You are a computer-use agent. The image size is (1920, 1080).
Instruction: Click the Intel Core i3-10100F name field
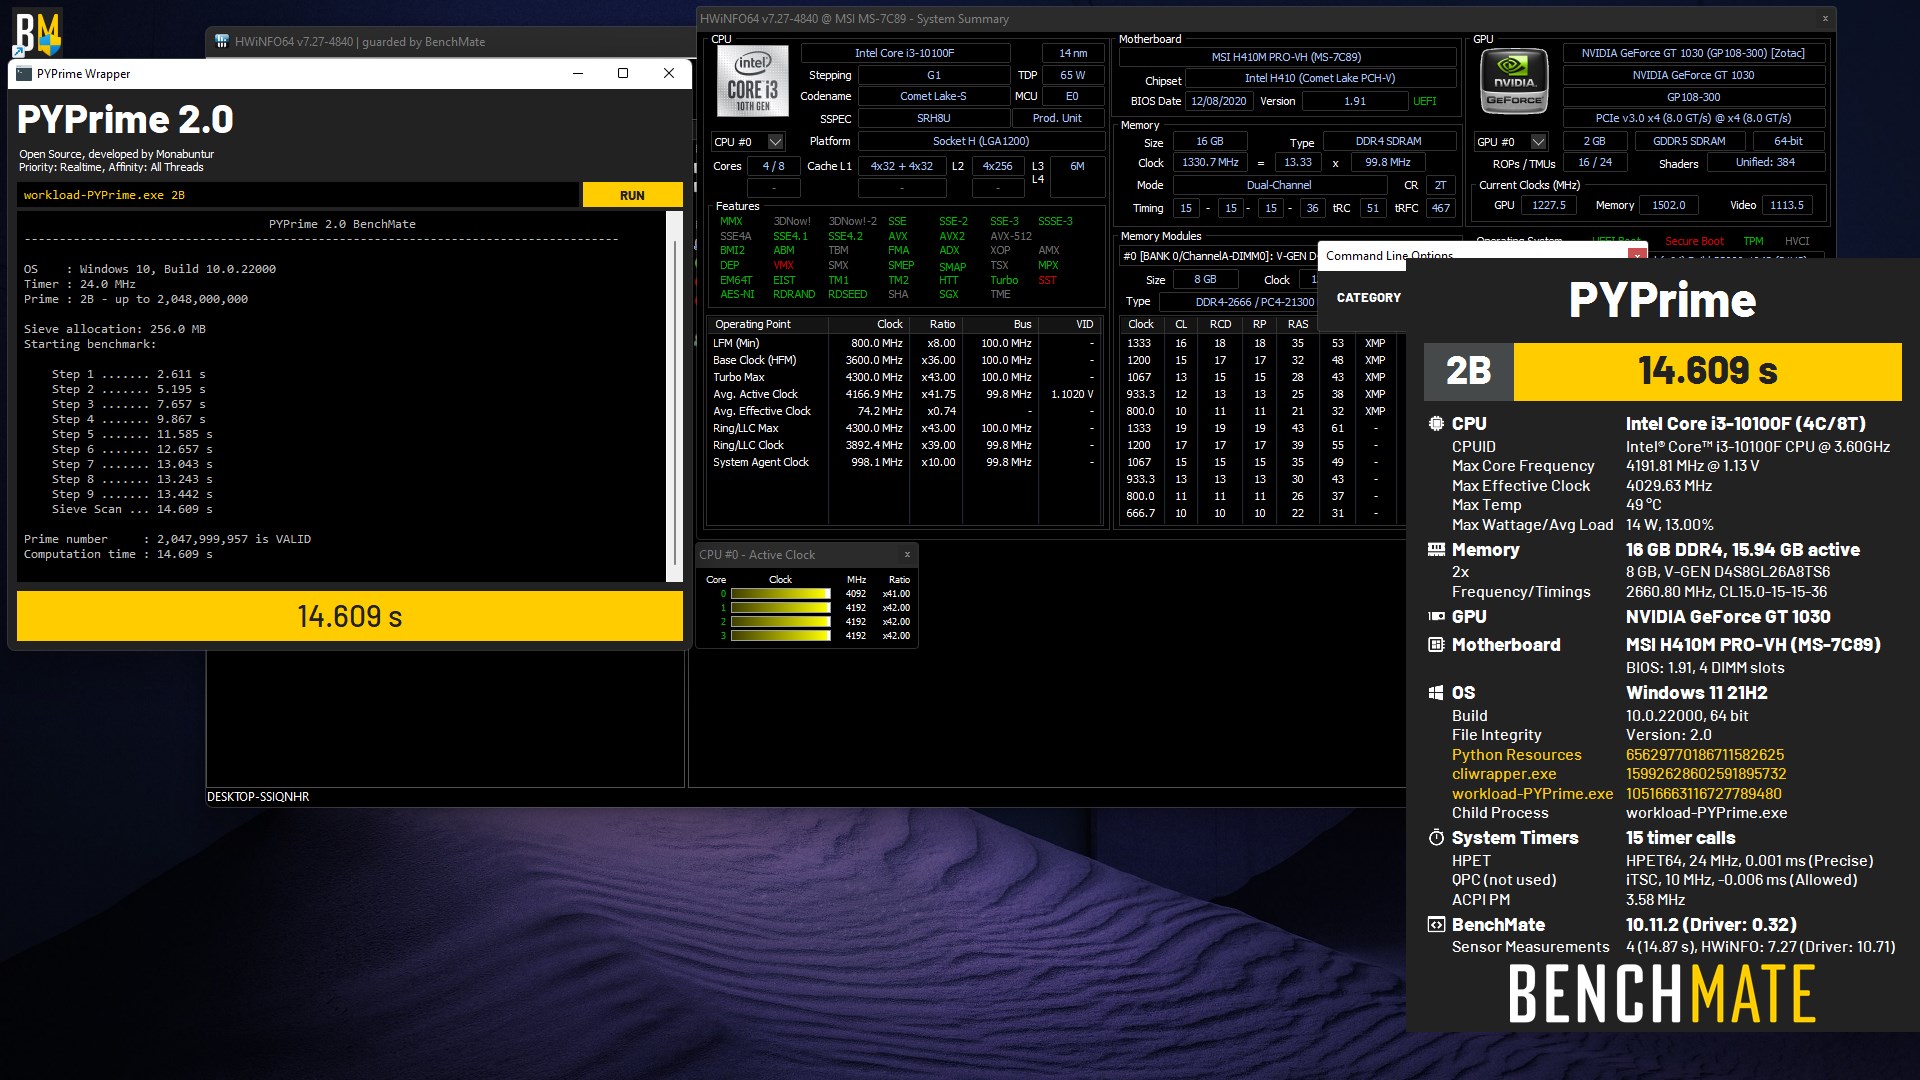click(904, 53)
